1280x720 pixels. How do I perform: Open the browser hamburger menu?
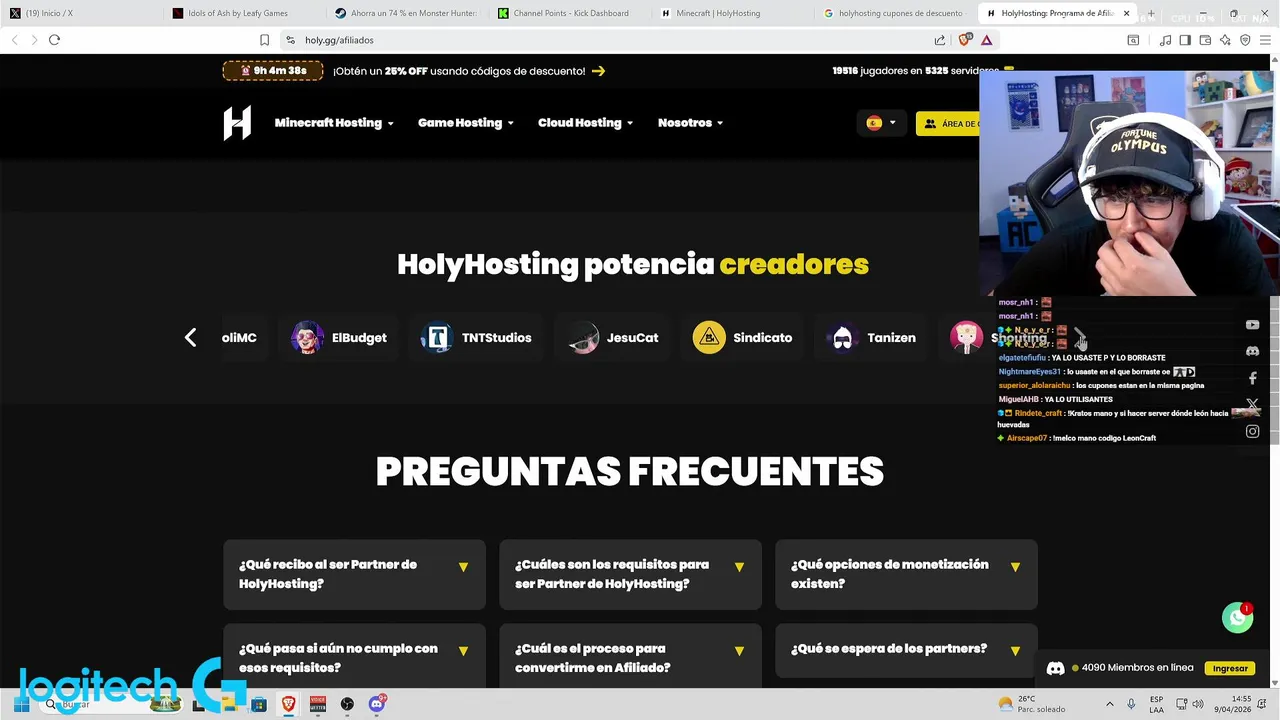1266,40
